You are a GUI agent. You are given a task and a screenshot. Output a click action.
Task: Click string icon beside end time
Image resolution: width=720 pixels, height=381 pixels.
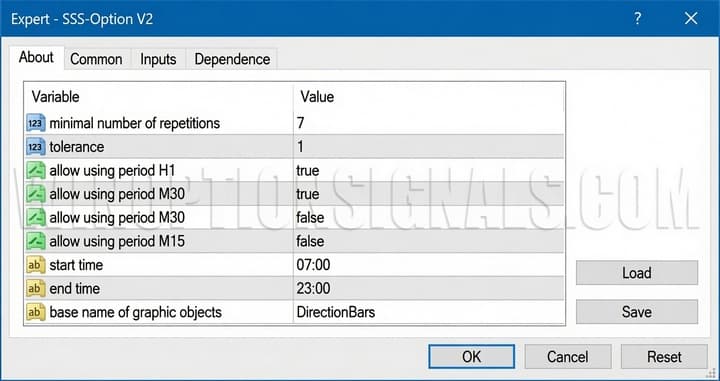point(36,288)
